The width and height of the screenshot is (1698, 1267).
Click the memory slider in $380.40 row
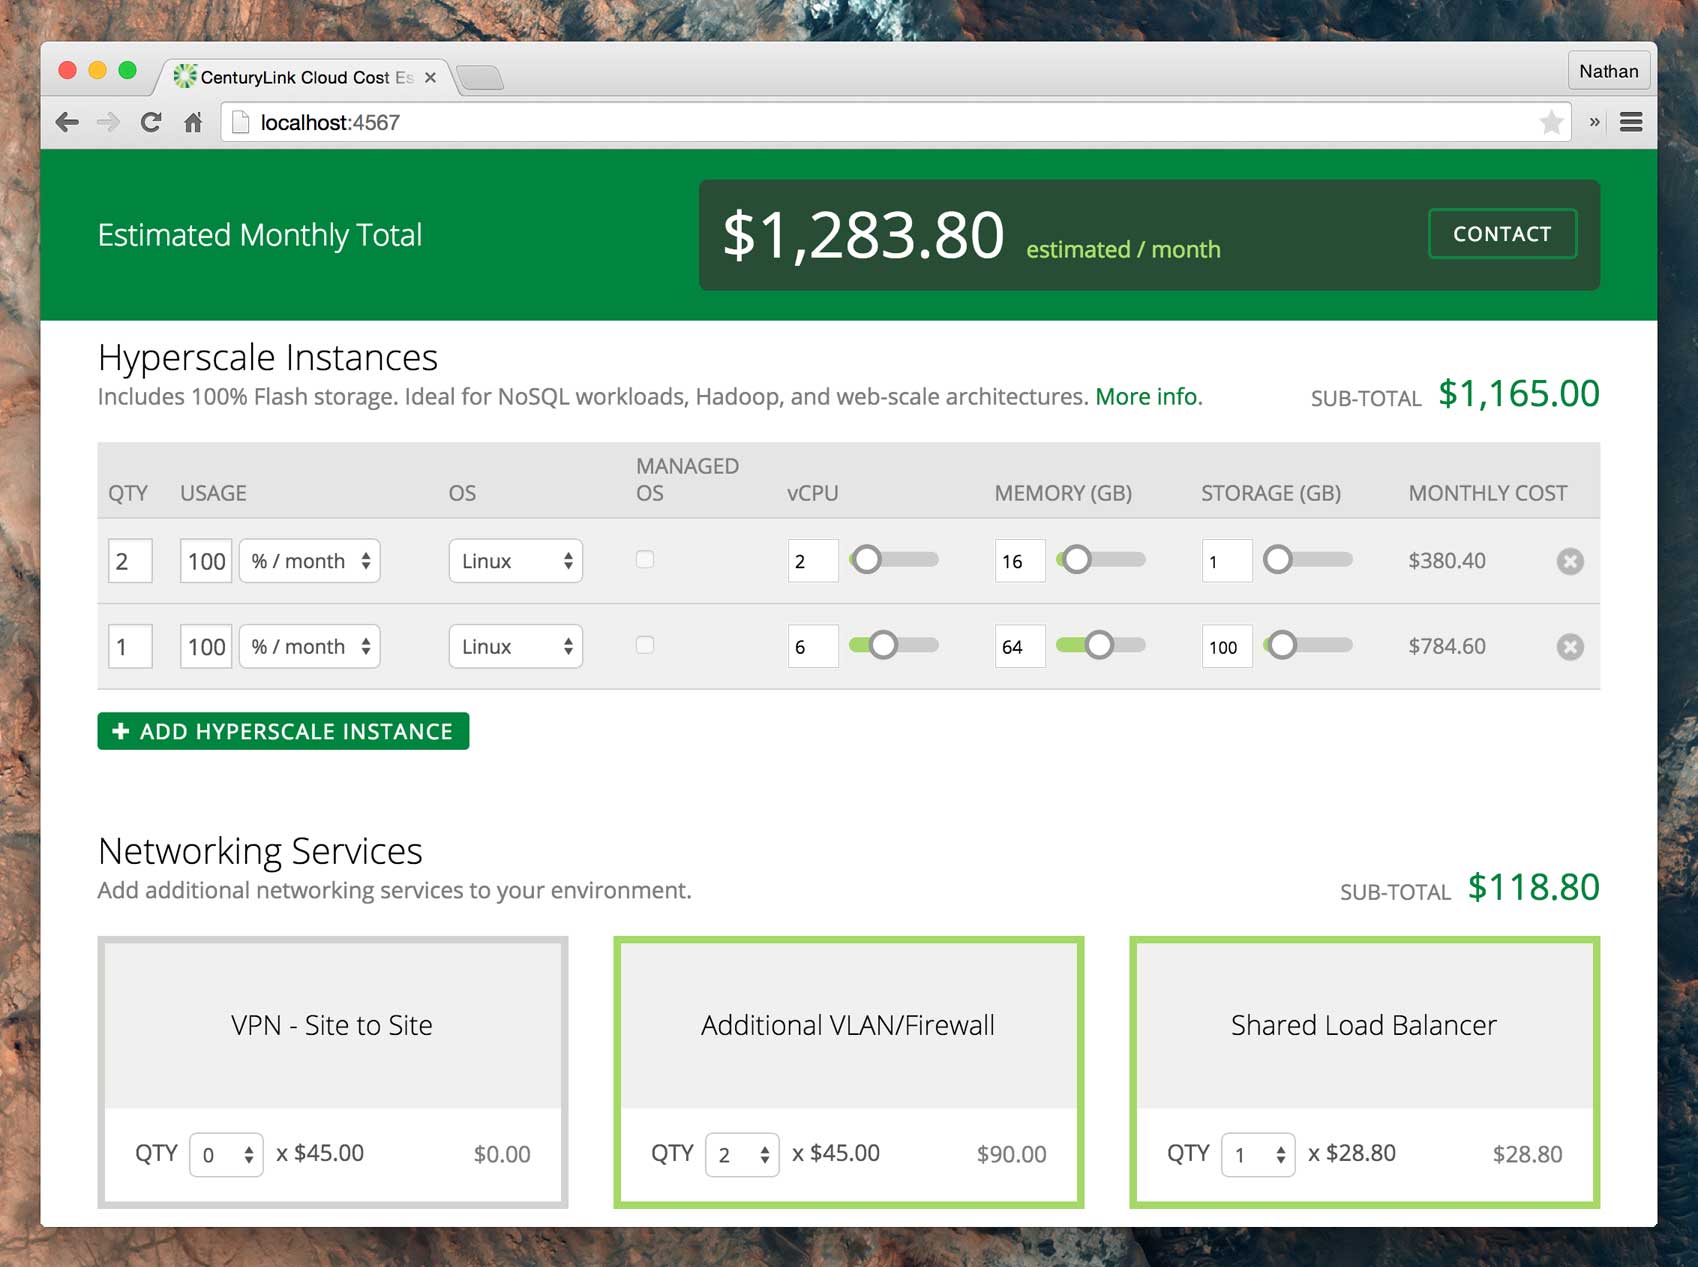pos(1101,560)
